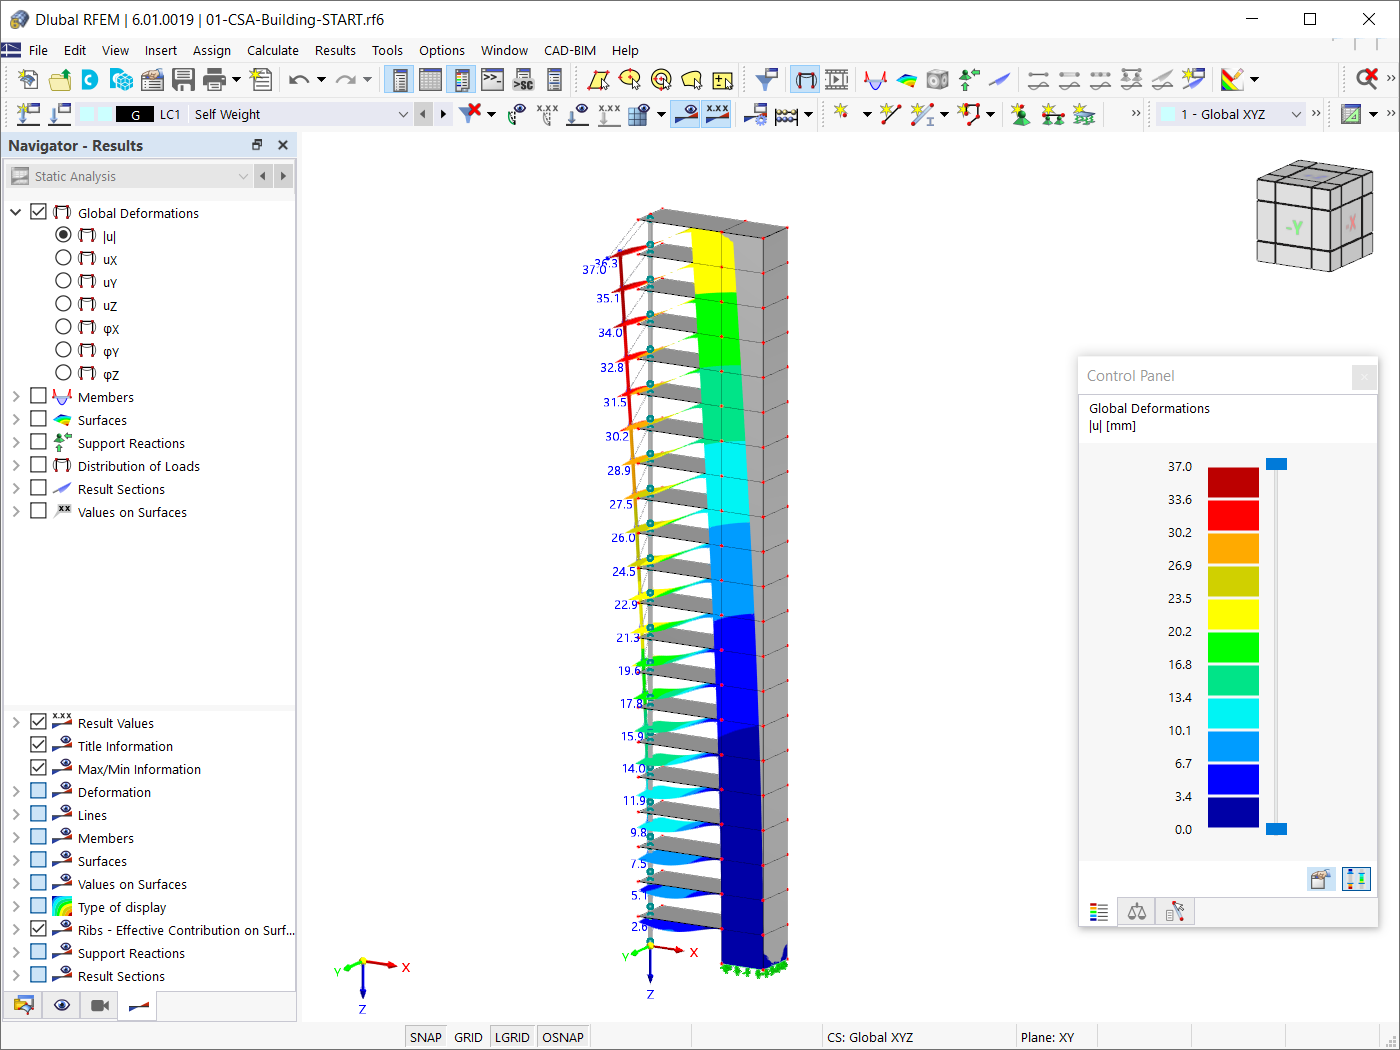Switch to navigator Display eye tab
Viewport: 1400px width, 1050px height.
pyautogui.click(x=62, y=1005)
